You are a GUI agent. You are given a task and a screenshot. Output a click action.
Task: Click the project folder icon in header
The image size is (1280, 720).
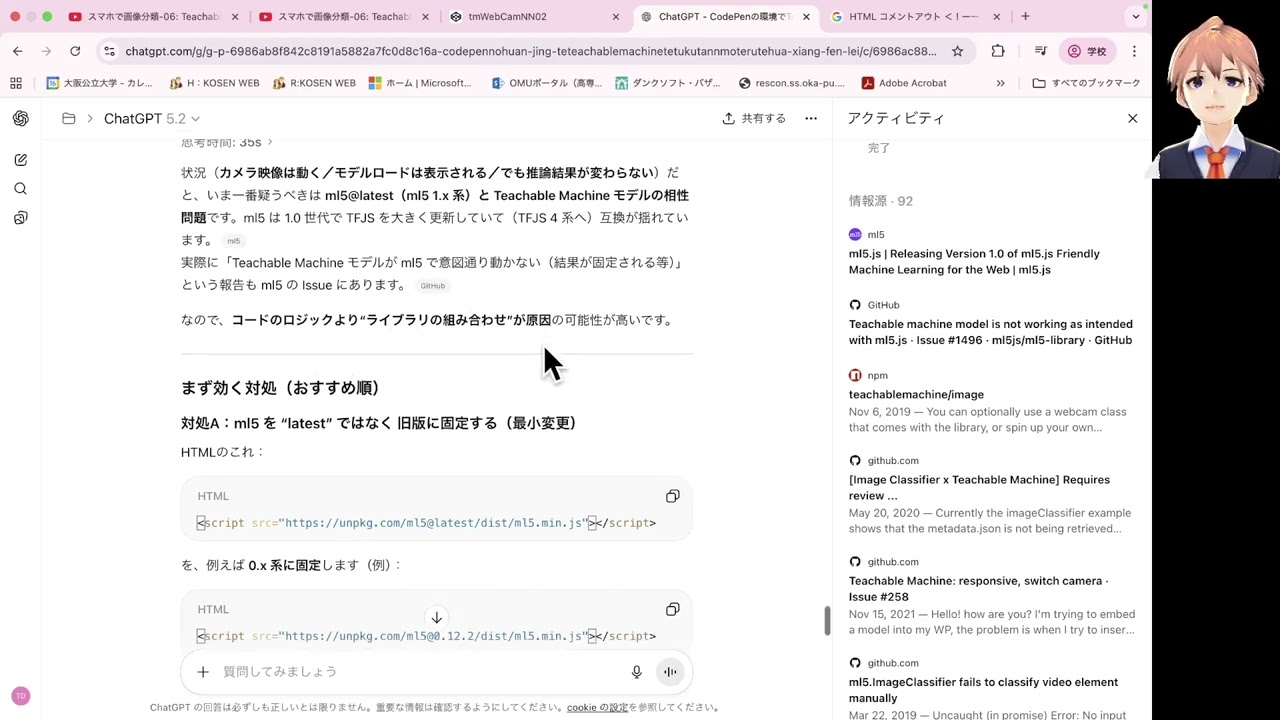point(69,118)
